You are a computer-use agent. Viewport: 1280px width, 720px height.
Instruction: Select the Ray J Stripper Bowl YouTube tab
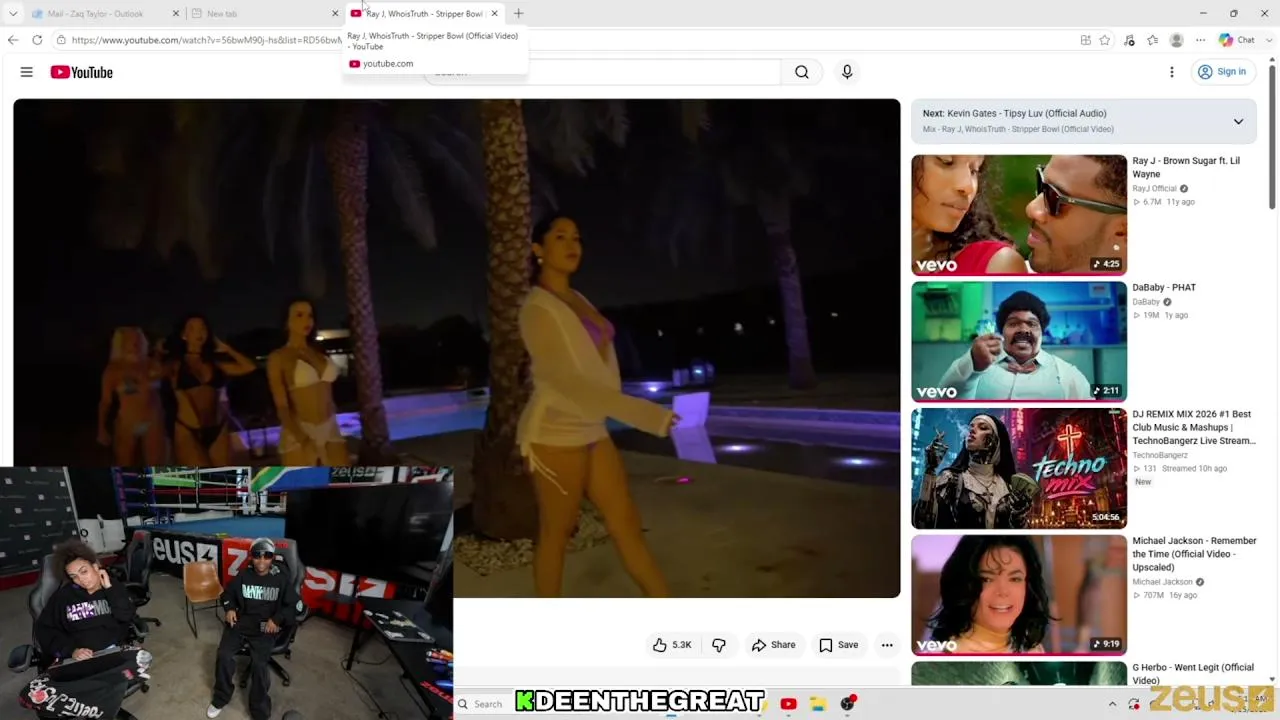click(425, 14)
